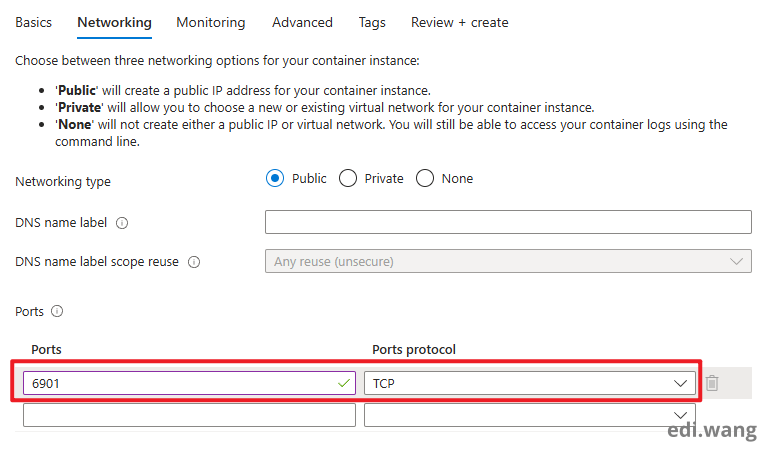Viewport: 771px width, 454px height.
Task: Set networking type to None
Action: point(425,179)
